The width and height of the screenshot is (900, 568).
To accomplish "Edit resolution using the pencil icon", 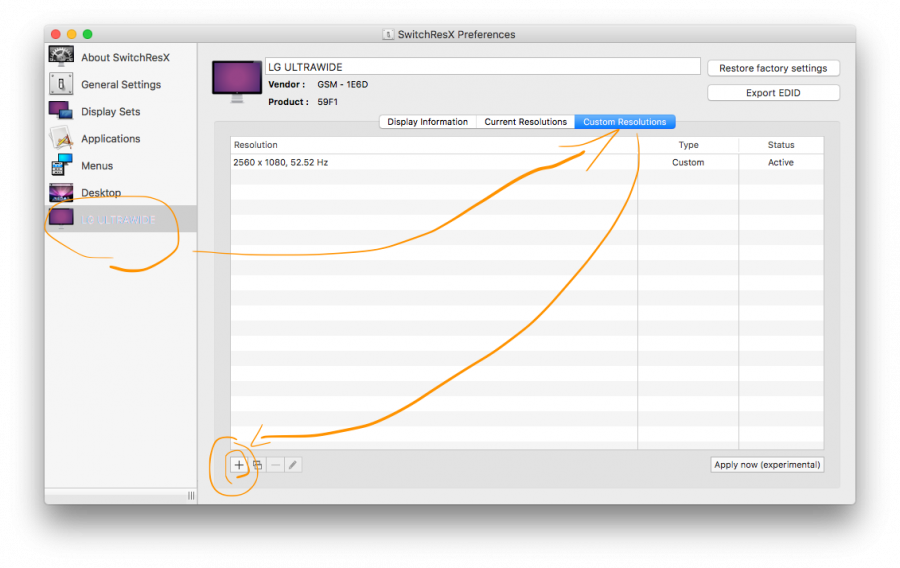I will 293,465.
